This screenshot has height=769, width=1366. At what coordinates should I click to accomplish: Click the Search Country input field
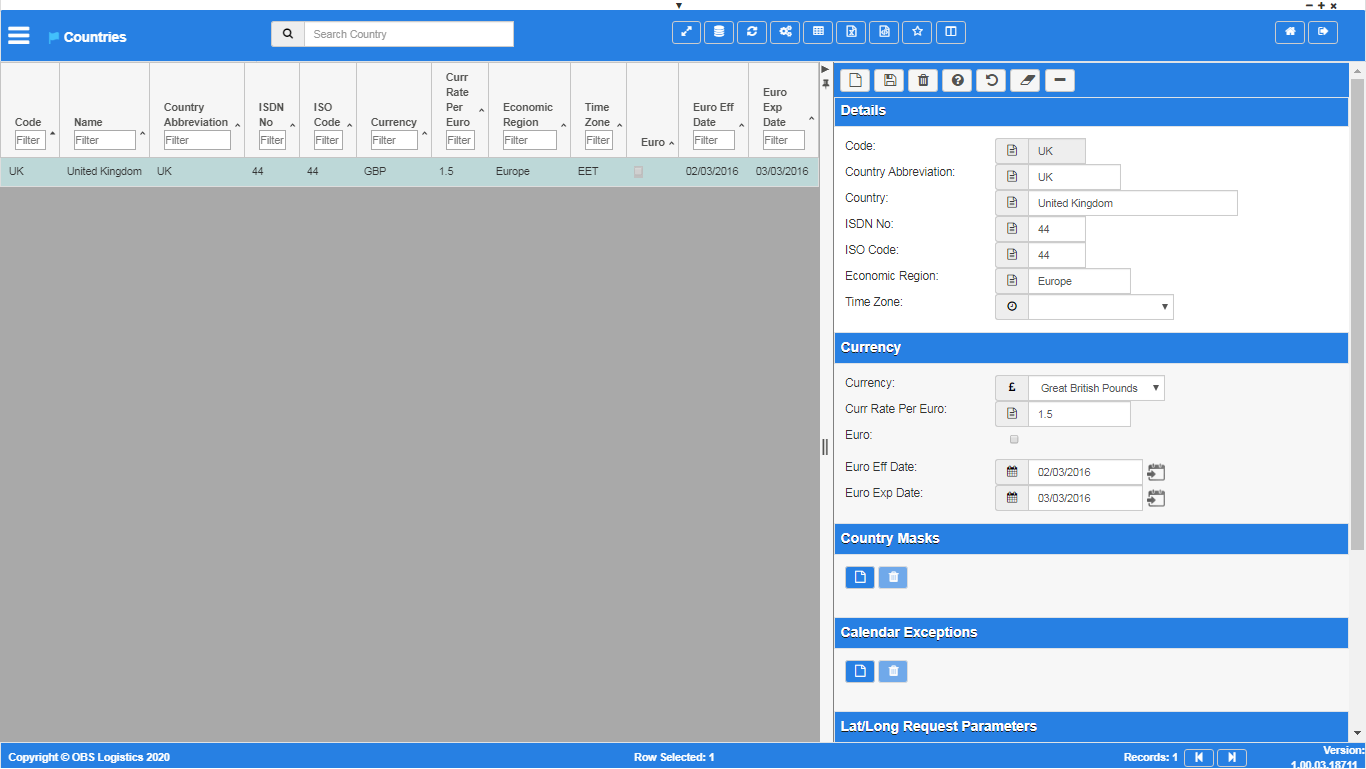pyautogui.click(x=409, y=34)
